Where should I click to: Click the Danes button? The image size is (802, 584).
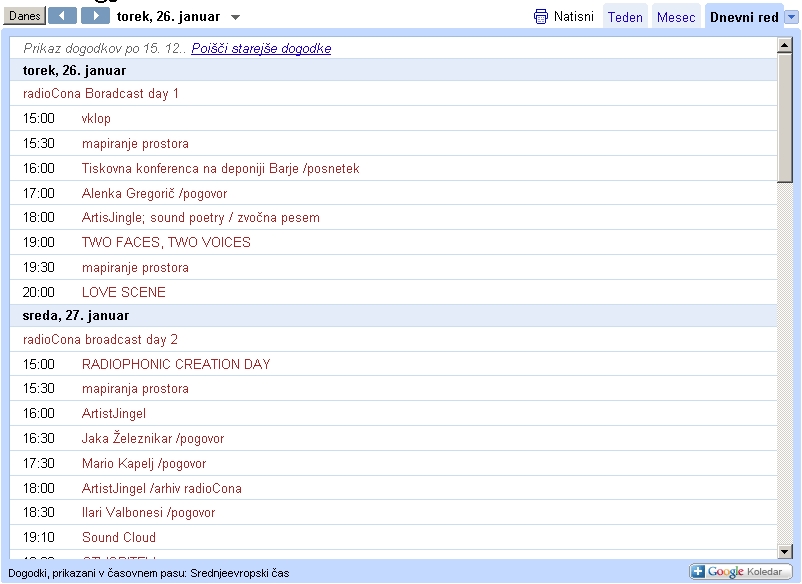(x=24, y=16)
